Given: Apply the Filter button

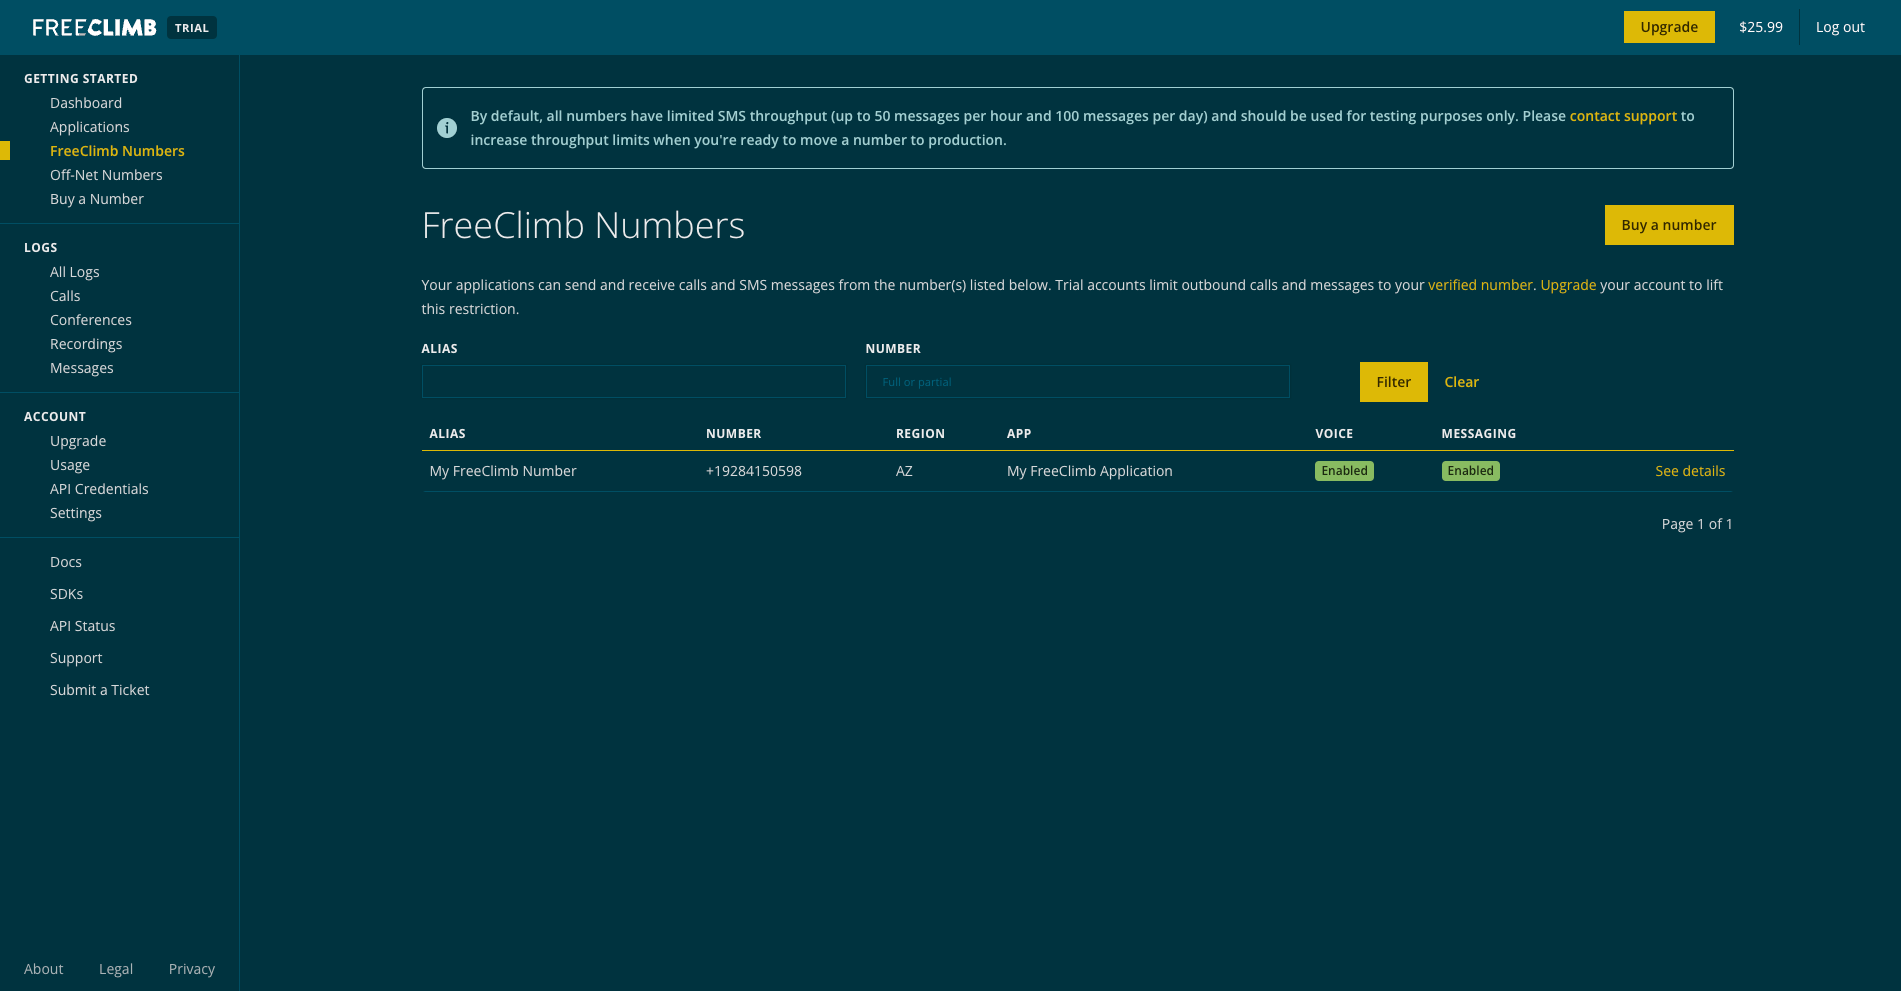Looking at the screenshot, I should (x=1394, y=382).
